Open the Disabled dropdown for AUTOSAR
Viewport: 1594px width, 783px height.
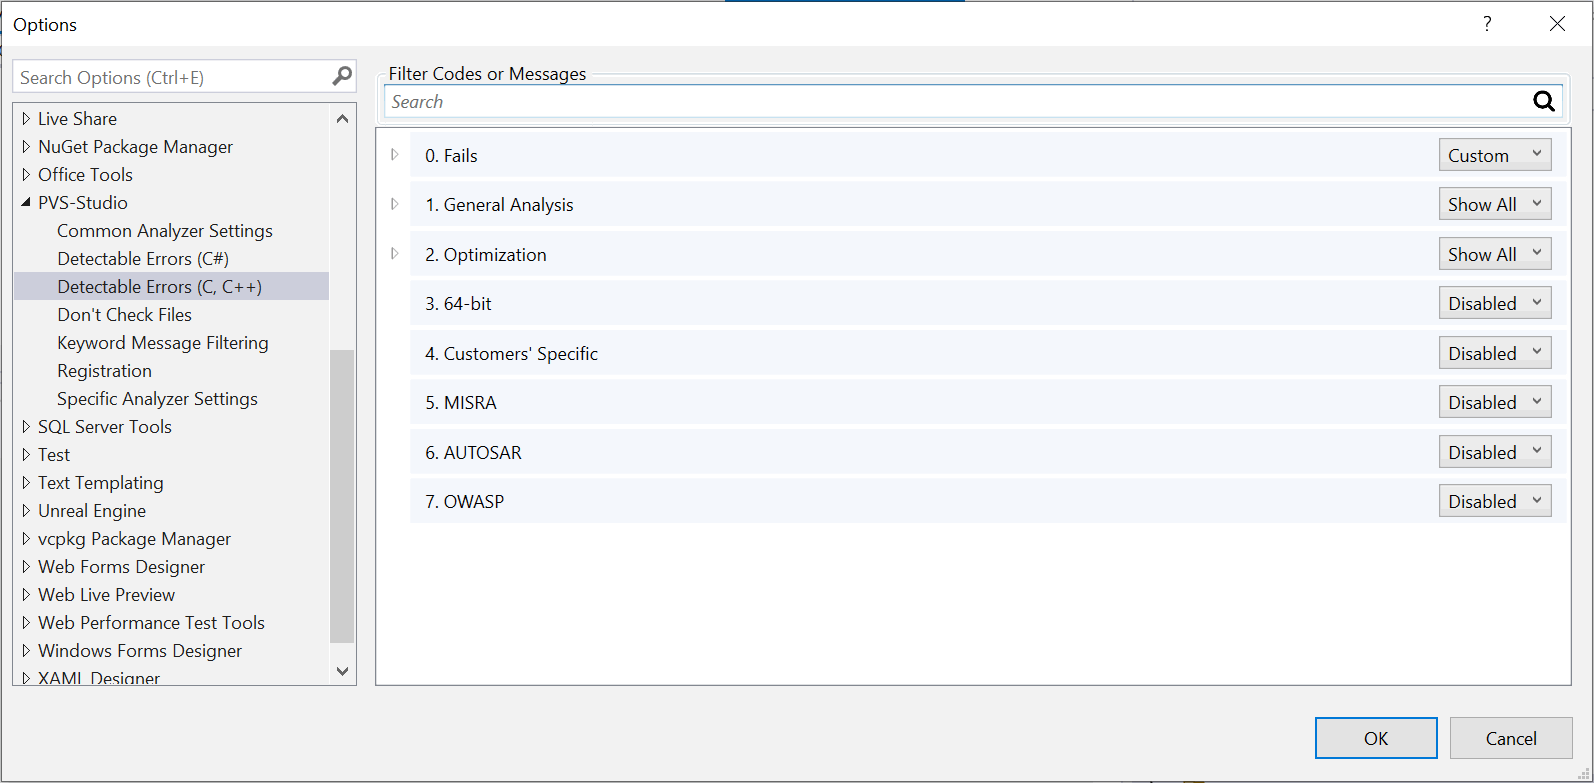coord(1495,452)
